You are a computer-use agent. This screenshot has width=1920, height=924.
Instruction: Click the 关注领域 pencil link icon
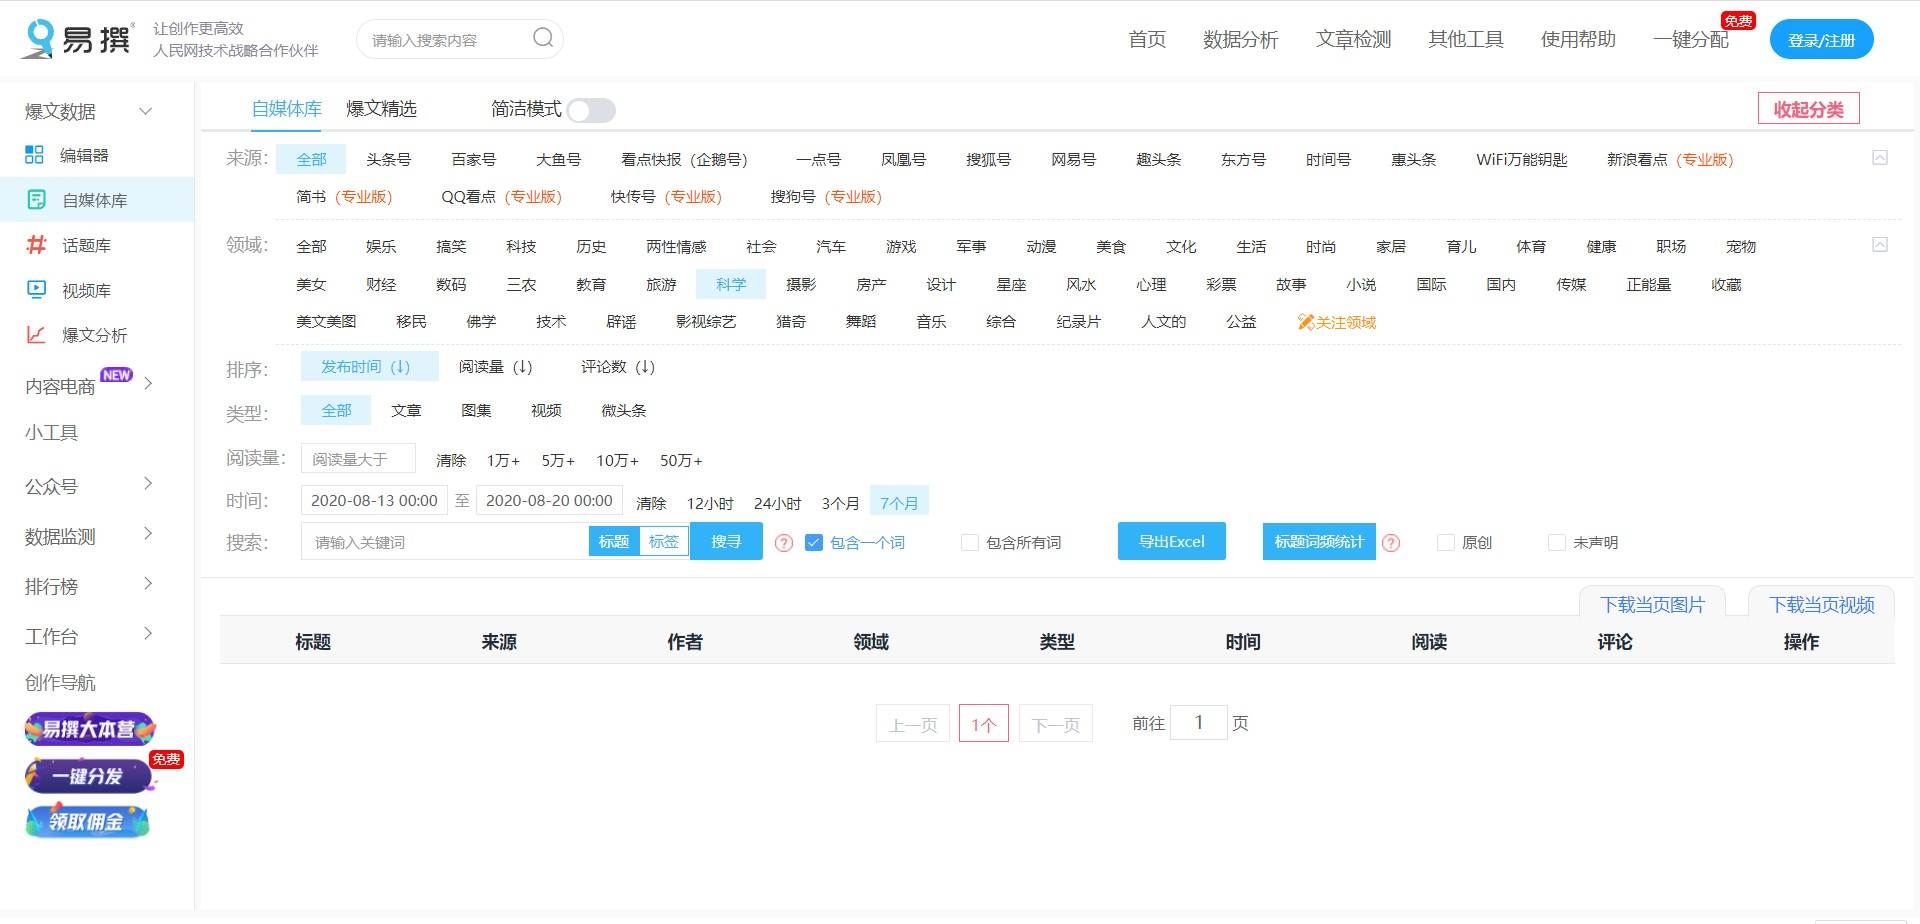click(x=1304, y=321)
